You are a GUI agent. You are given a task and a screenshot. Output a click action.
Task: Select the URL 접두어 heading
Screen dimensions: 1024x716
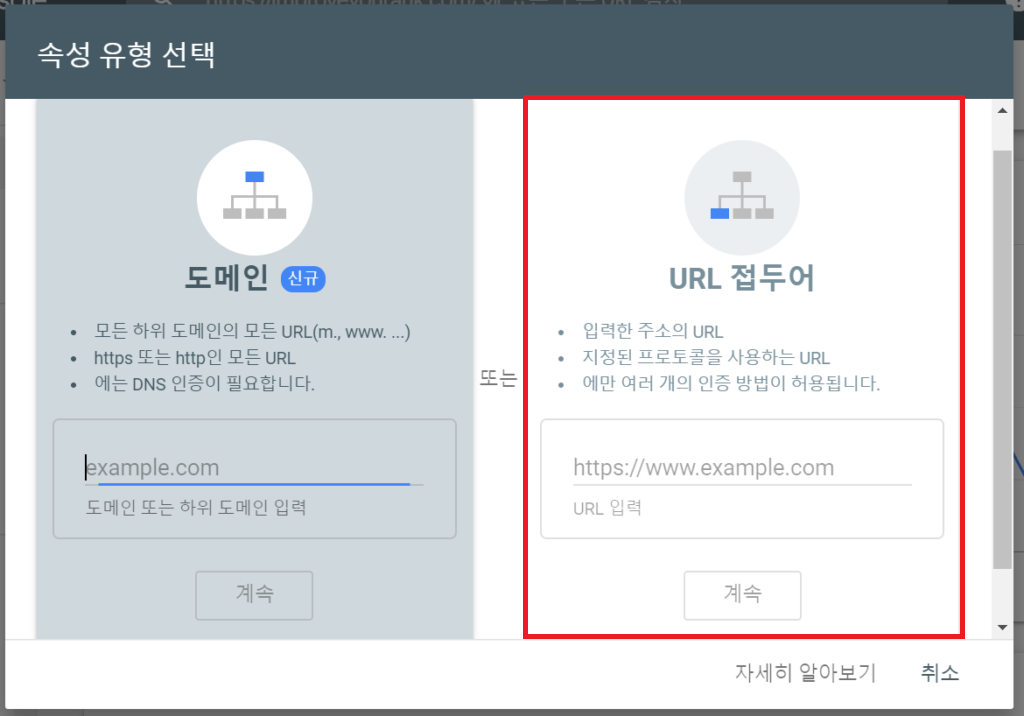[x=741, y=278]
